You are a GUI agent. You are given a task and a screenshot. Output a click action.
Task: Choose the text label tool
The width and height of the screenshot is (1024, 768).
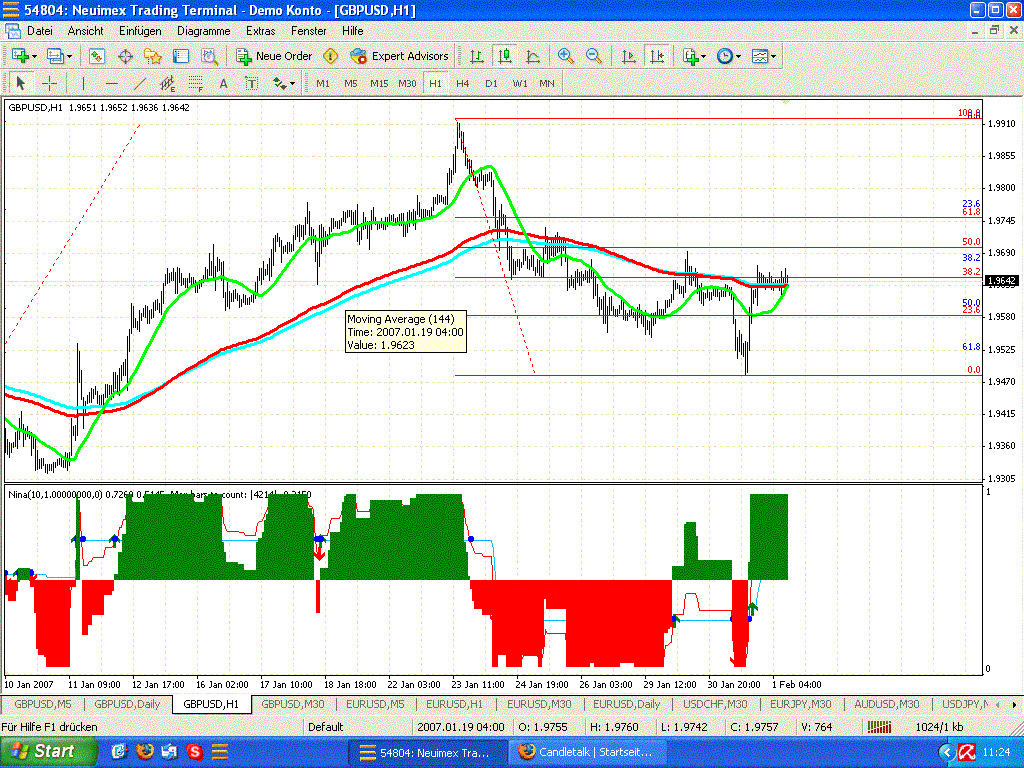[x=223, y=83]
